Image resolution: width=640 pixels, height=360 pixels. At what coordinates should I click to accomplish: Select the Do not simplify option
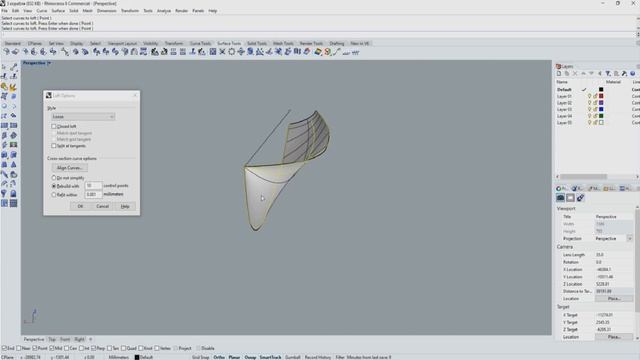[54, 178]
